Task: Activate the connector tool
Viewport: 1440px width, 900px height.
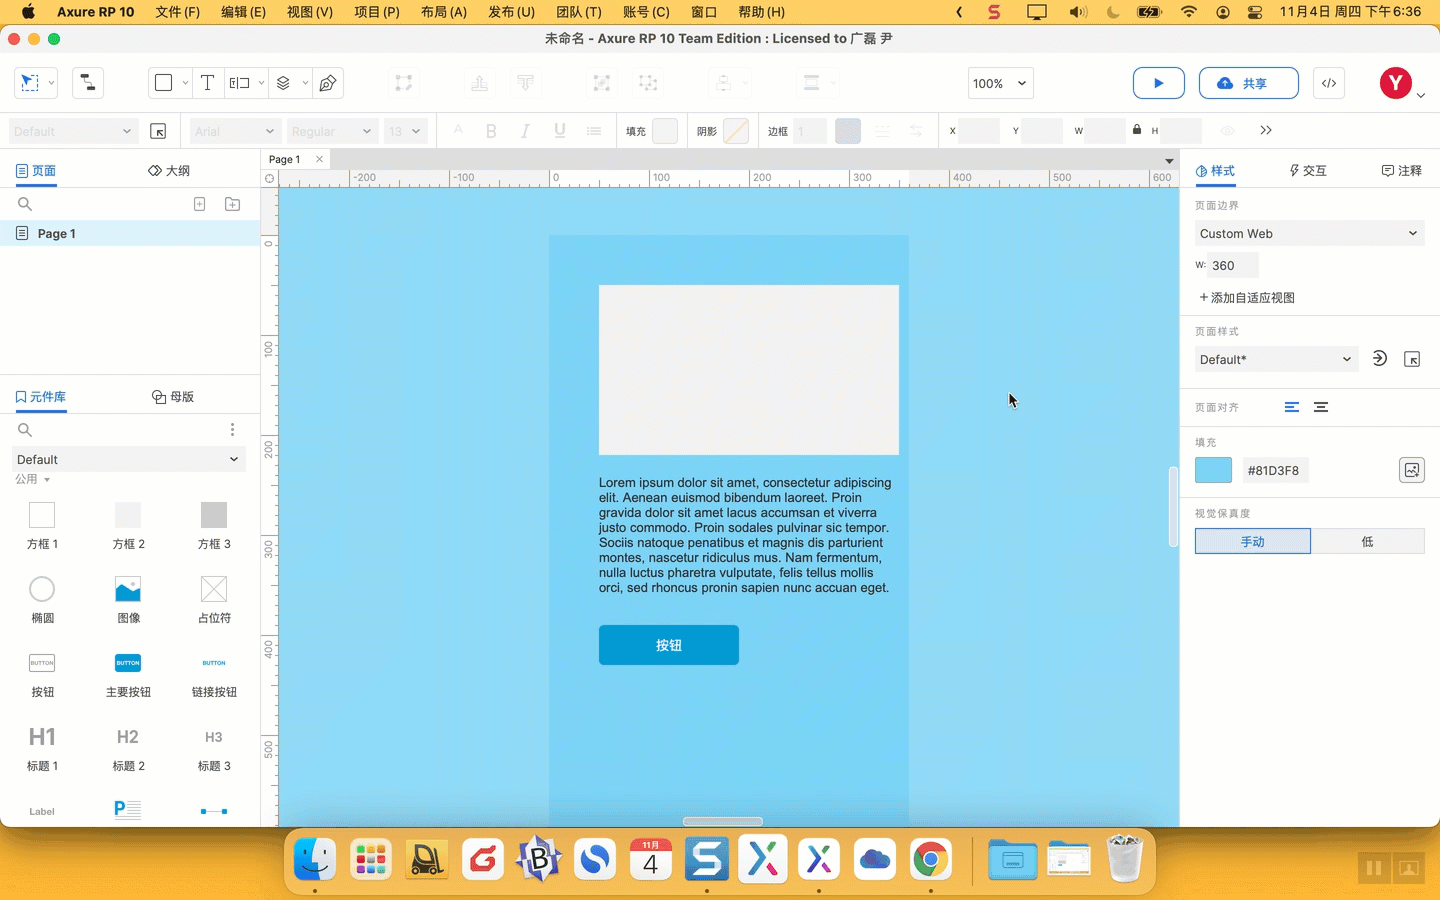Action: click(88, 83)
